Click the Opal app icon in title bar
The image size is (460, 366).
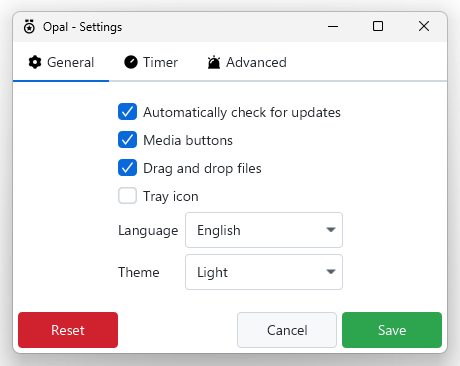click(29, 27)
